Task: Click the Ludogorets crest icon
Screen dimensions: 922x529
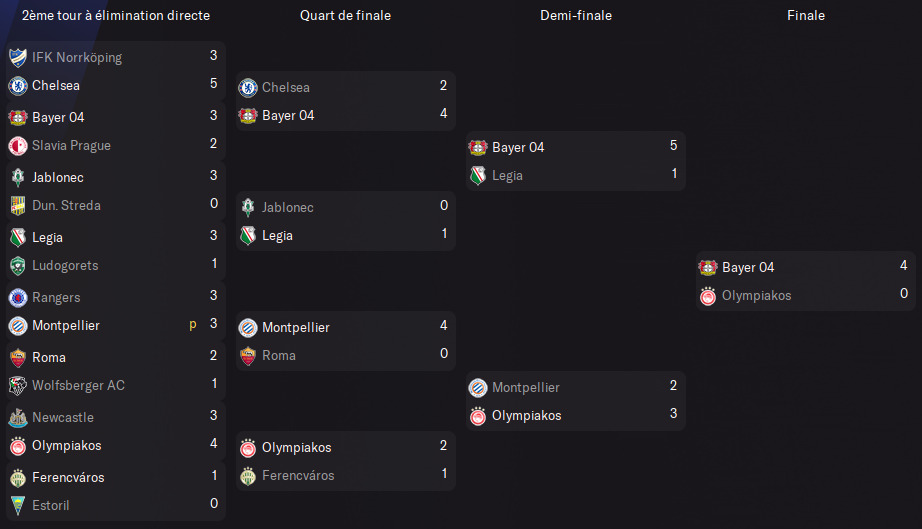Action: [18, 266]
